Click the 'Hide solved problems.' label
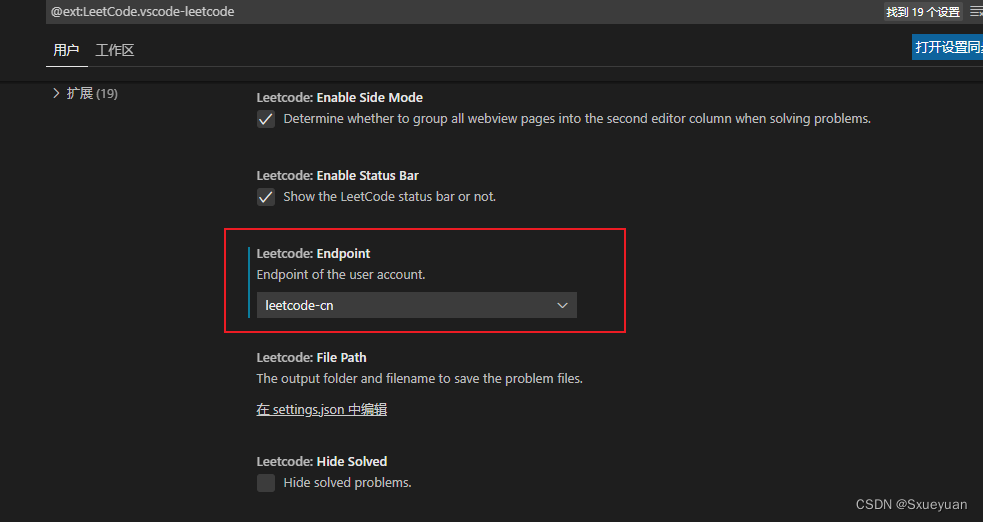The image size is (983, 522). 347,483
